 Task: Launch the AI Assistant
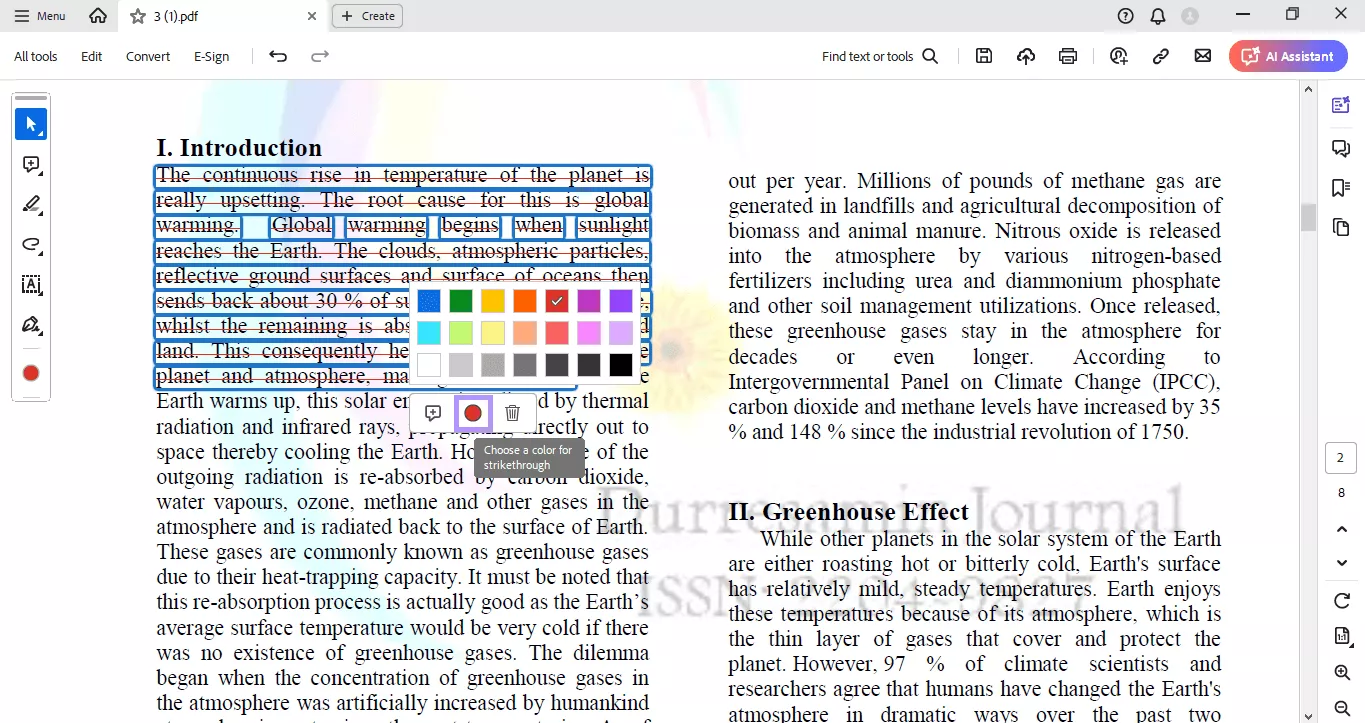(x=1288, y=56)
